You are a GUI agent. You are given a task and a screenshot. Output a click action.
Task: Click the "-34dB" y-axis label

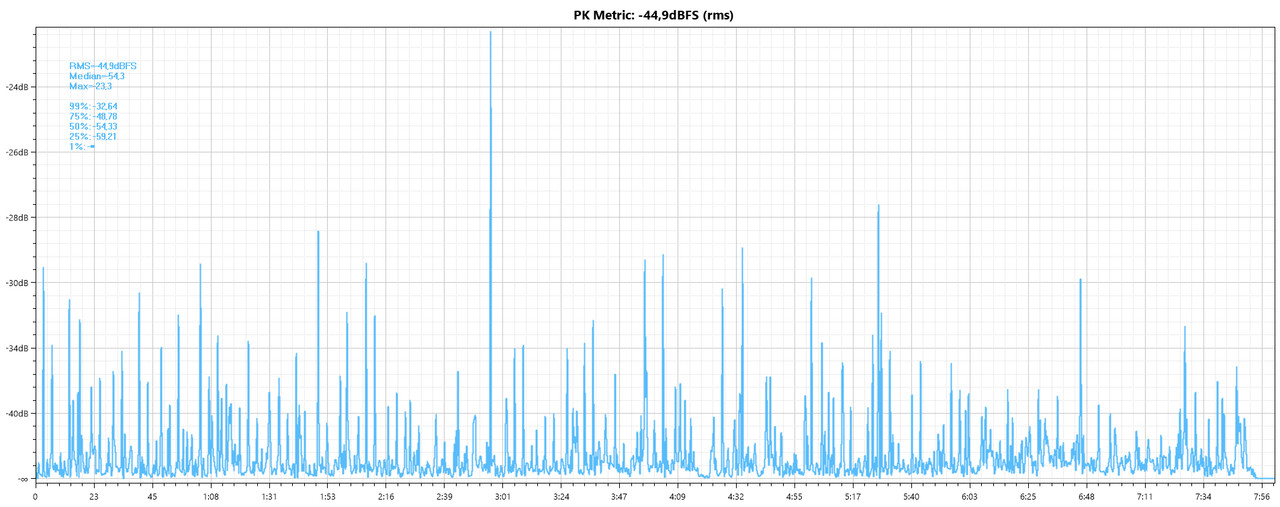17,348
